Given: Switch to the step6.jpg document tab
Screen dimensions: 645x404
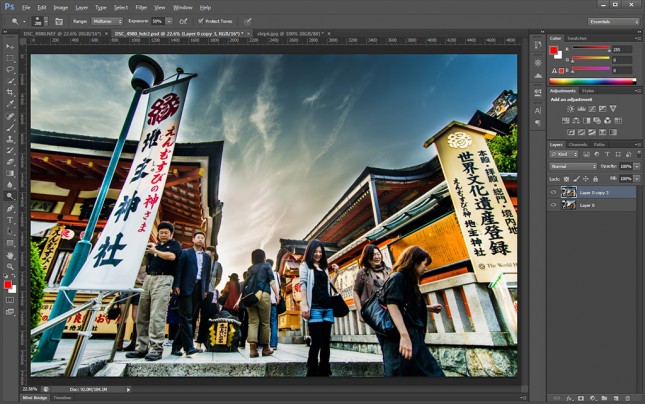Looking at the screenshot, I should (290, 33).
